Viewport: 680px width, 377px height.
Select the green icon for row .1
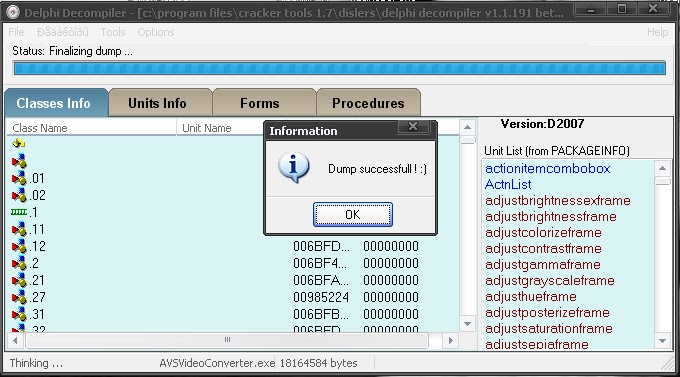tap(19, 212)
